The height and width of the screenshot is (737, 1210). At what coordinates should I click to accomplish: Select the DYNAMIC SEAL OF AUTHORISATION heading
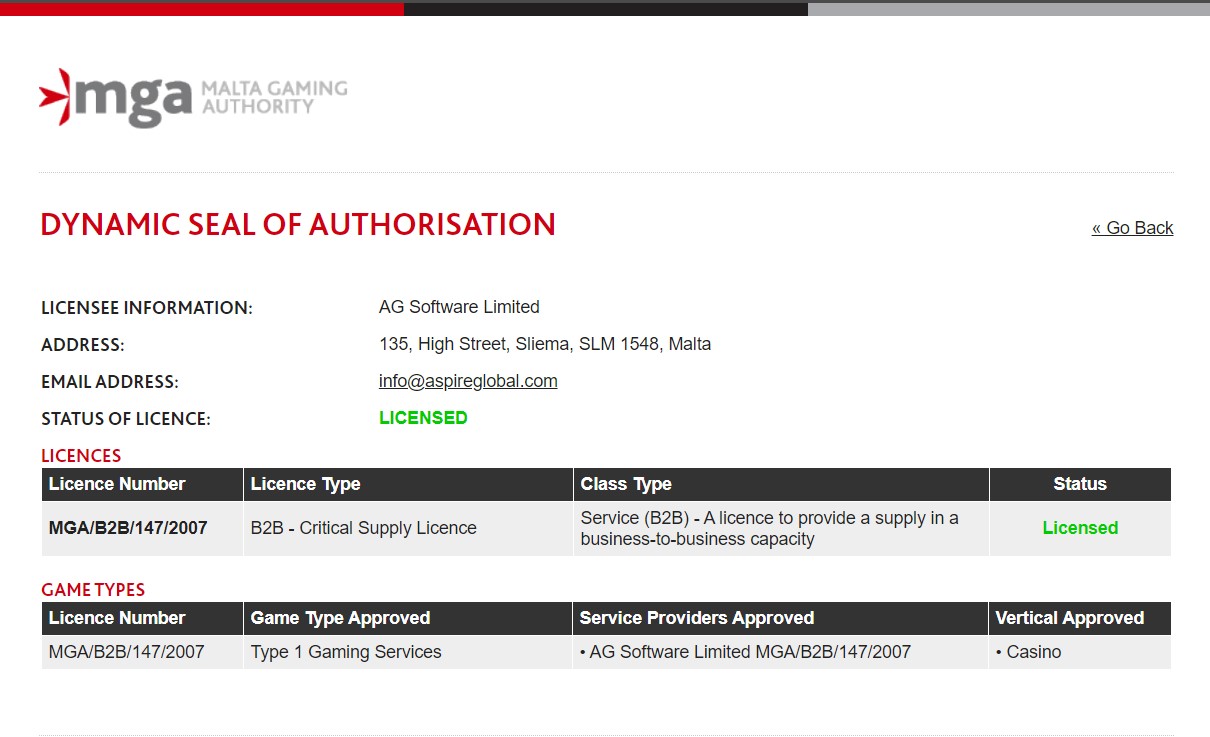click(x=298, y=224)
